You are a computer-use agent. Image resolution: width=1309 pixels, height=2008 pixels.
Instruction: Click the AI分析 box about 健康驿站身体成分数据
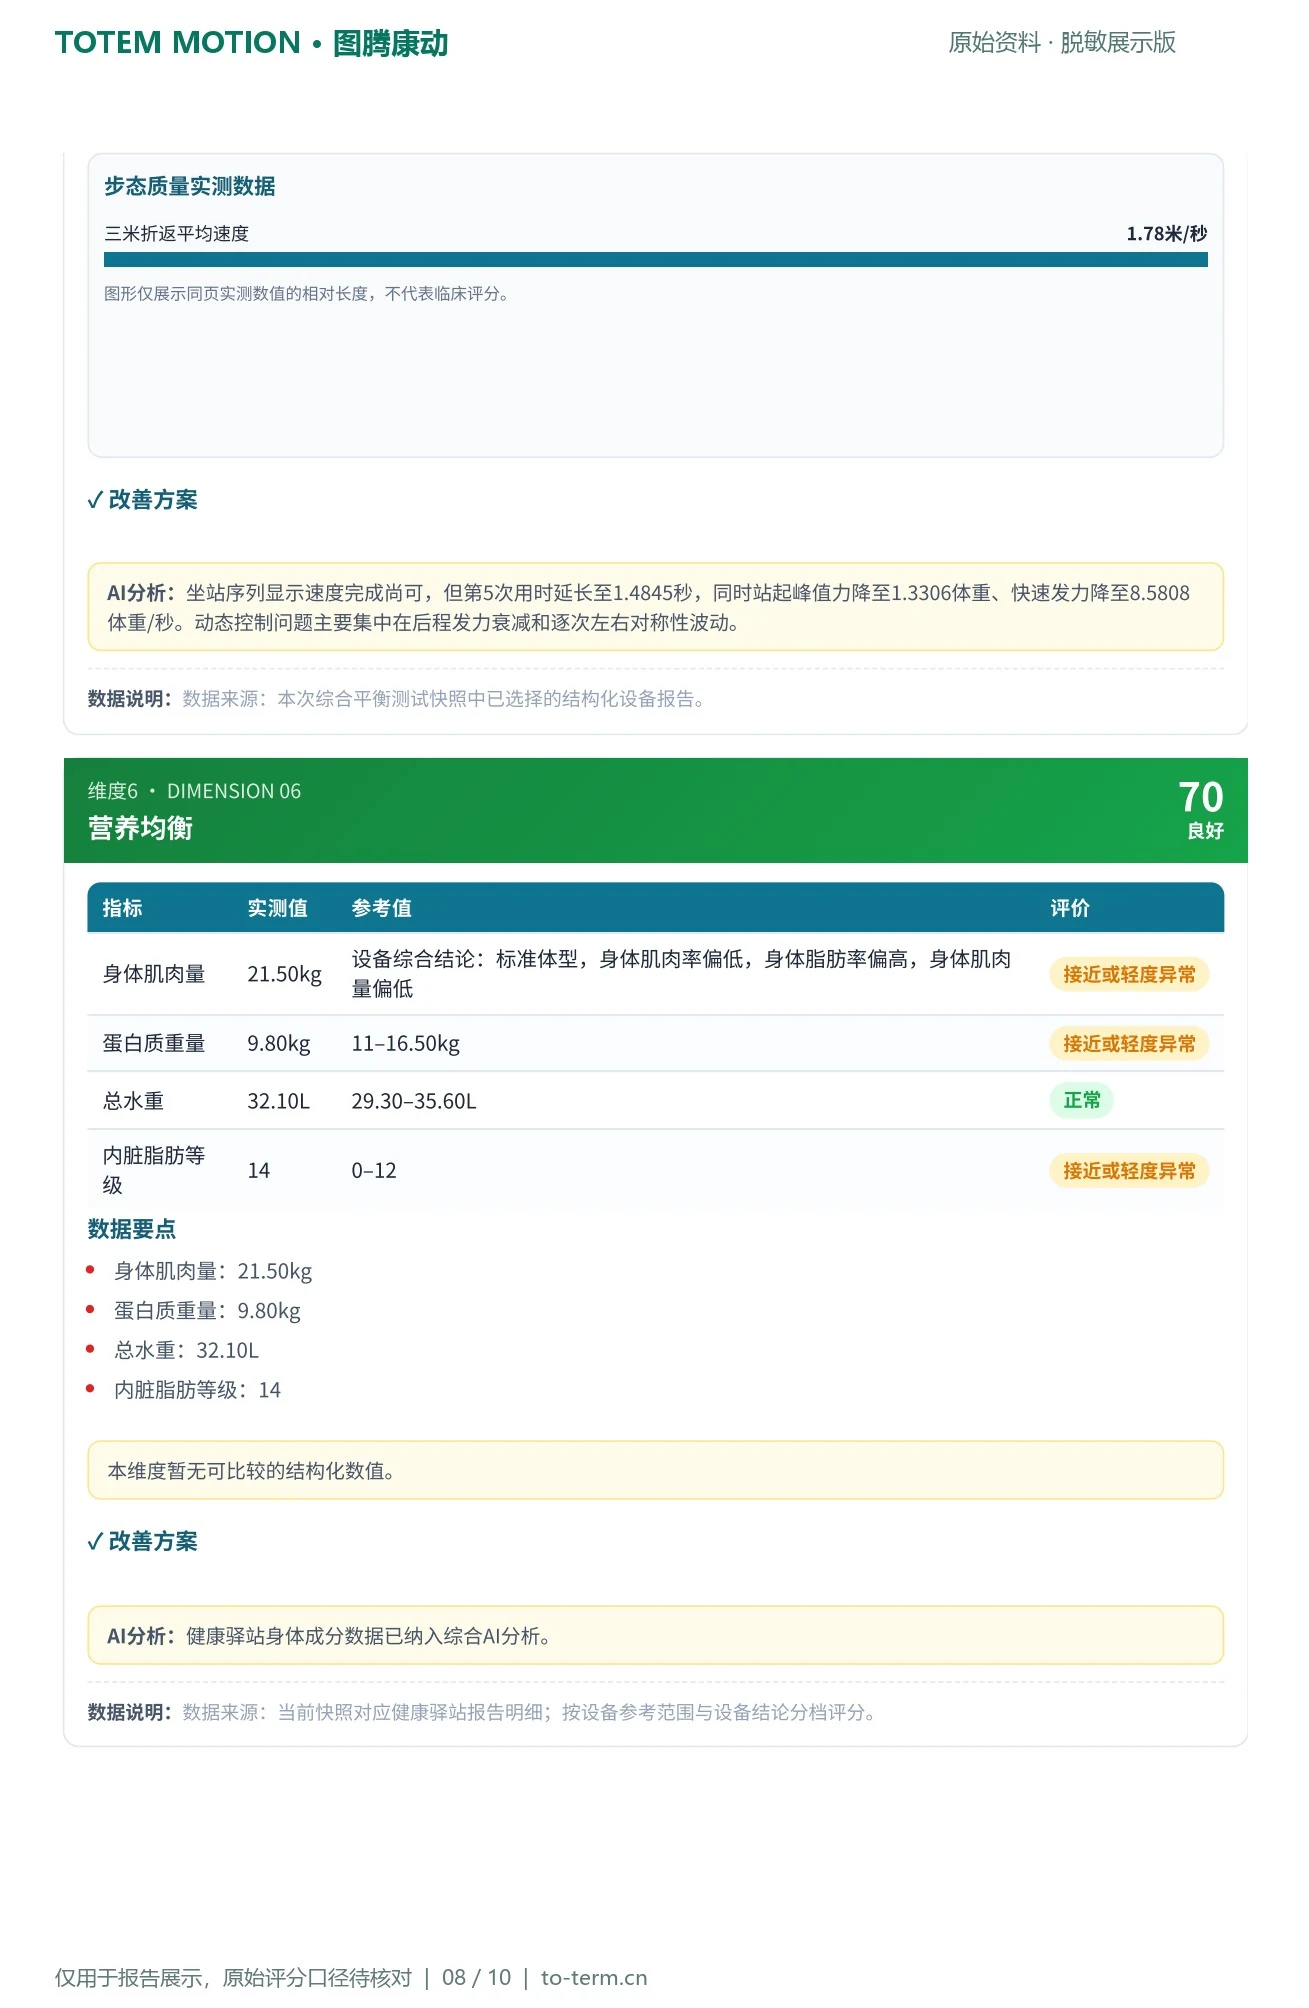pyautogui.click(x=656, y=1635)
